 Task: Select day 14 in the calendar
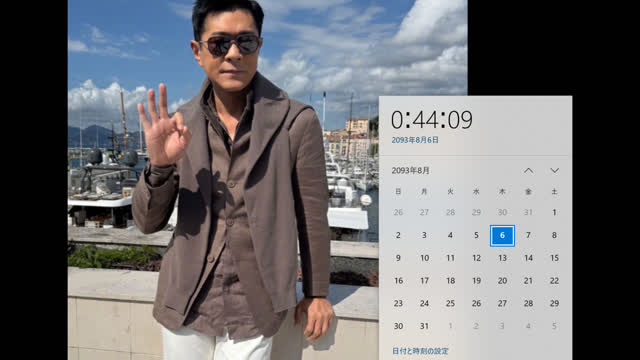click(528, 258)
